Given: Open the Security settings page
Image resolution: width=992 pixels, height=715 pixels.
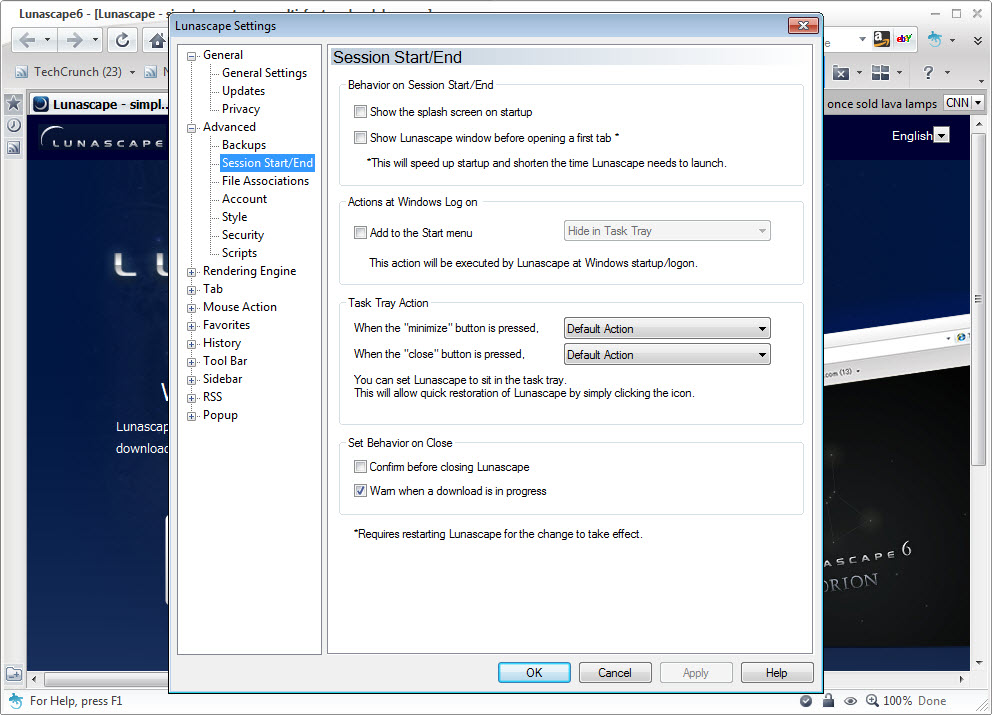Looking at the screenshot, I should [x=243, y=235].
